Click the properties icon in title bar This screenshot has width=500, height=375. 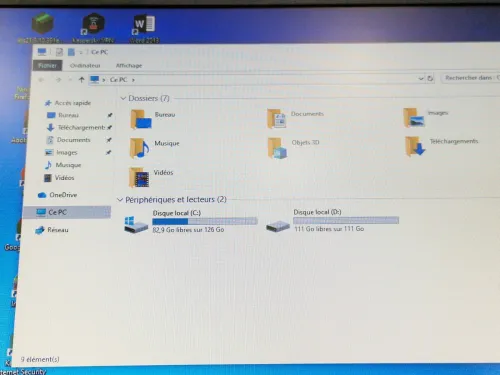click(x=59, y=52)
